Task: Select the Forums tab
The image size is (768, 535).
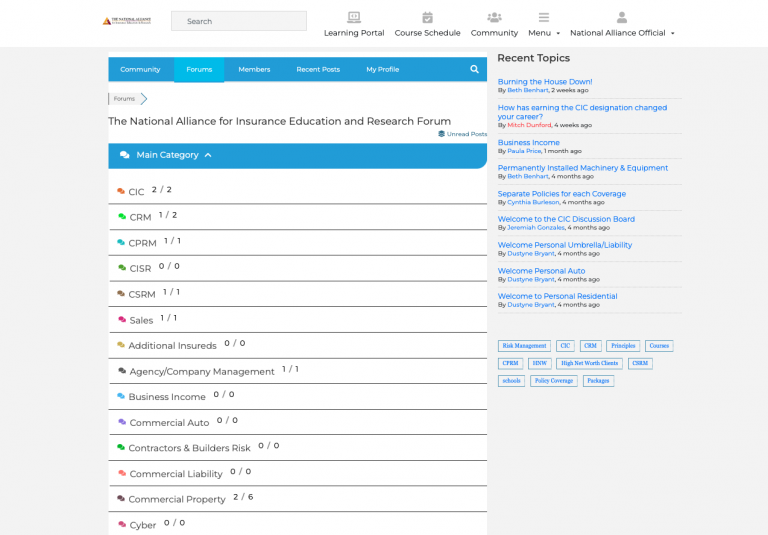Action: click(199, 69)
